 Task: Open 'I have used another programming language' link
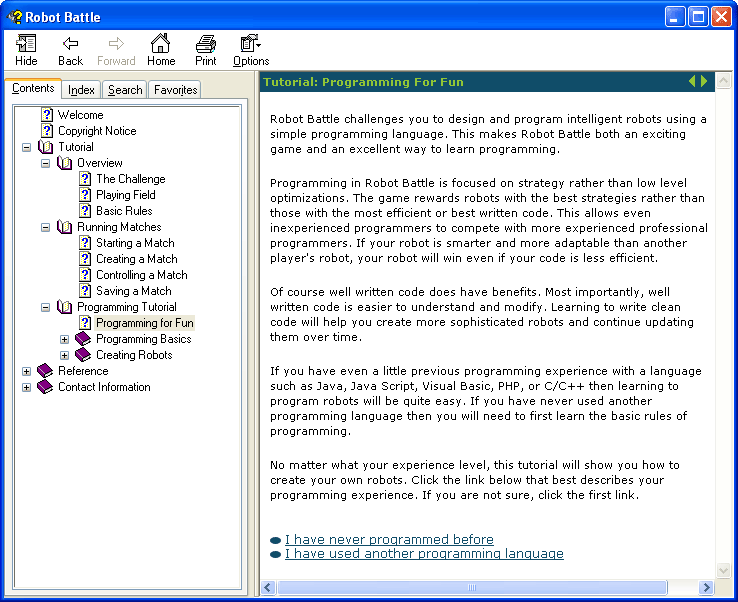point(424,554)
